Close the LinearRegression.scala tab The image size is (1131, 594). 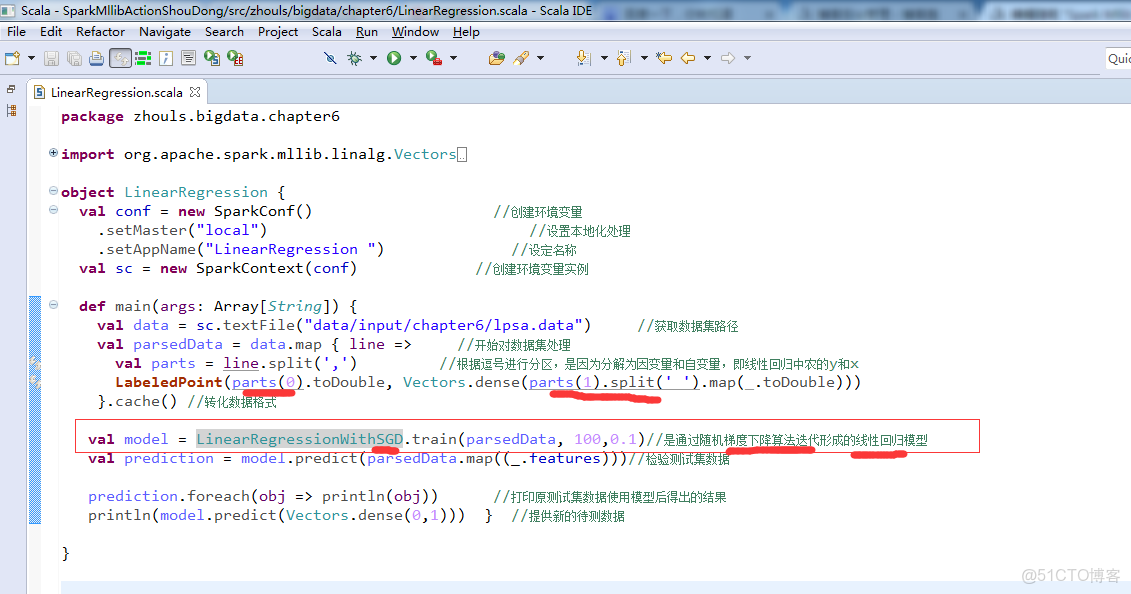coord(195,92)
